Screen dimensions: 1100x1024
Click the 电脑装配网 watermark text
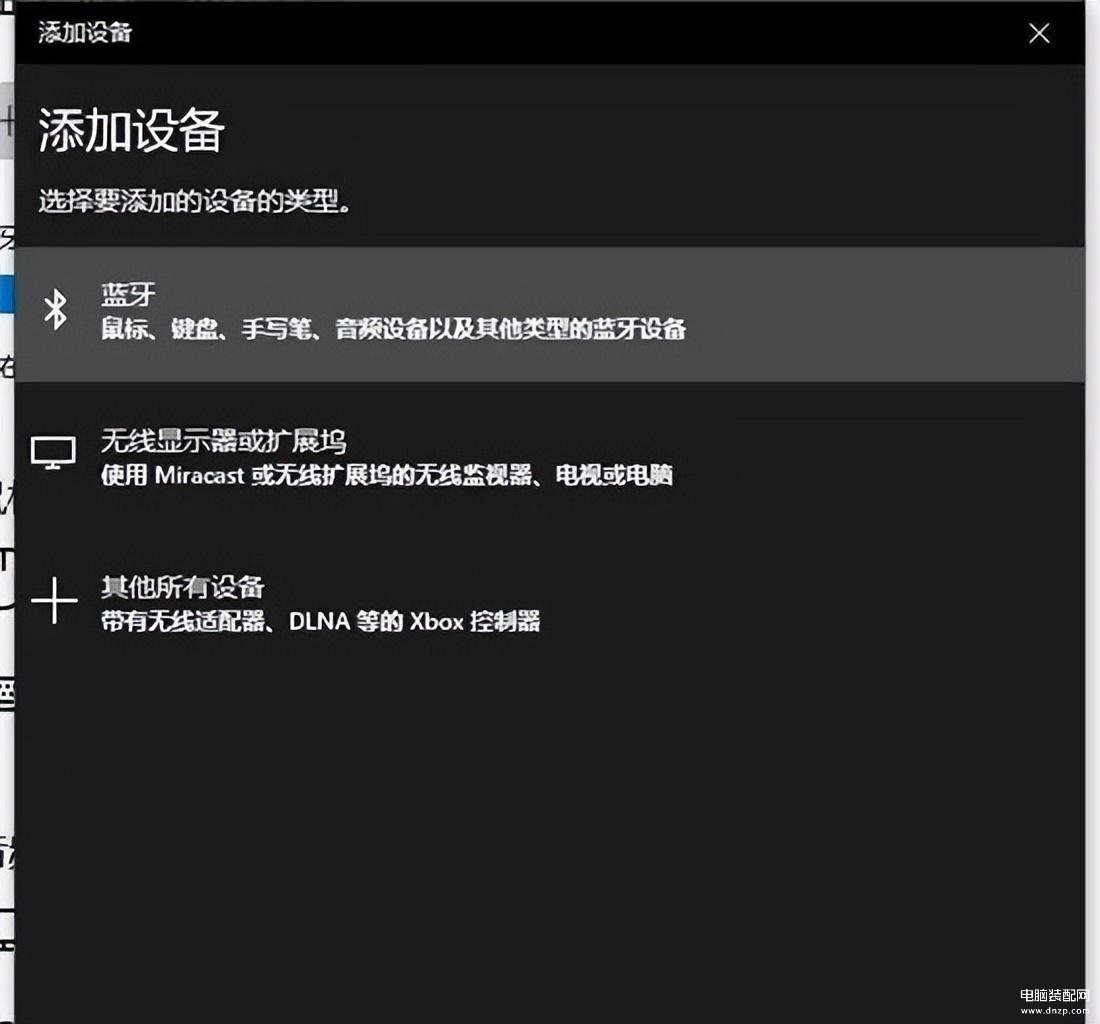(1052, 995)
